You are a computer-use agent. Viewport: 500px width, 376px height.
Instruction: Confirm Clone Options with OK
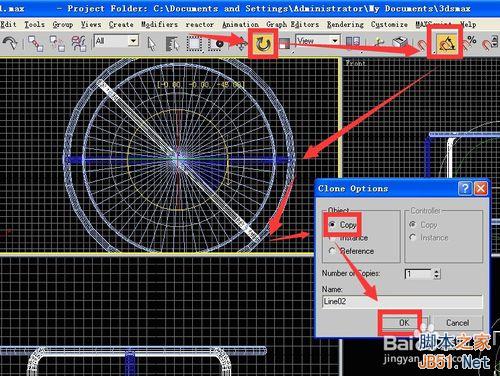point(404,323)
